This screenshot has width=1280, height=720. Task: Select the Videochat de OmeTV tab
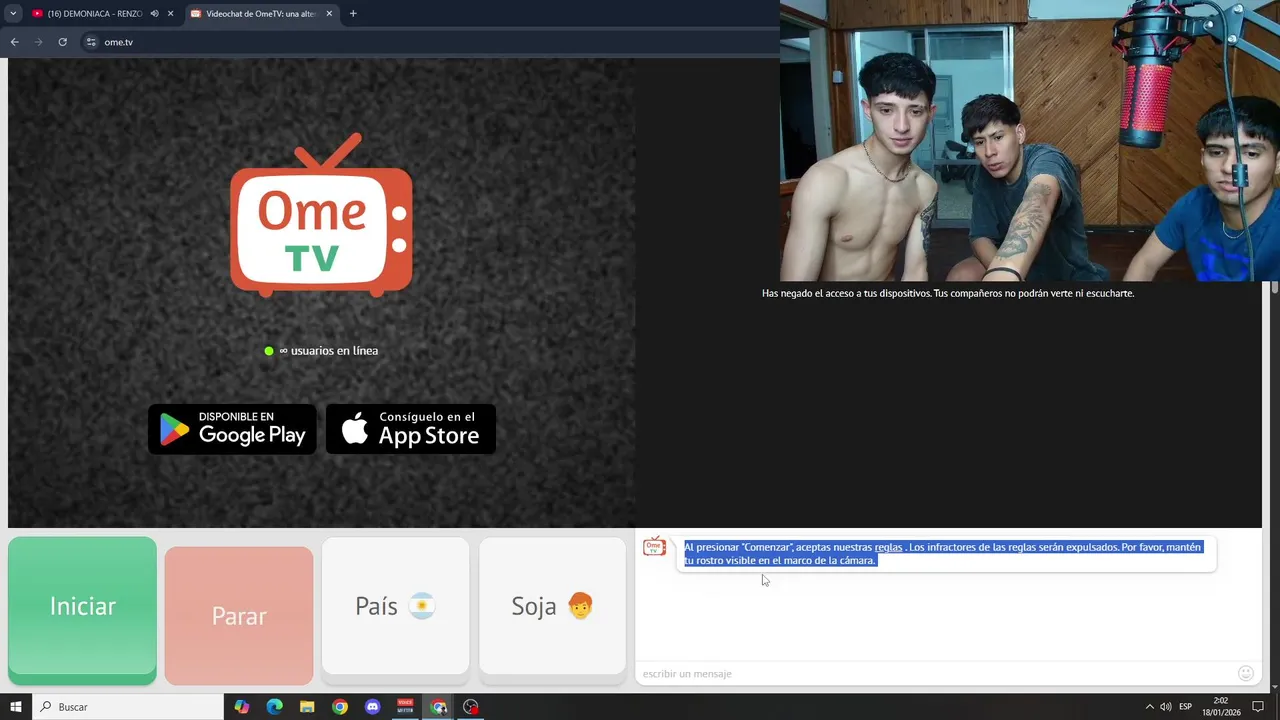tap(260, 13)
